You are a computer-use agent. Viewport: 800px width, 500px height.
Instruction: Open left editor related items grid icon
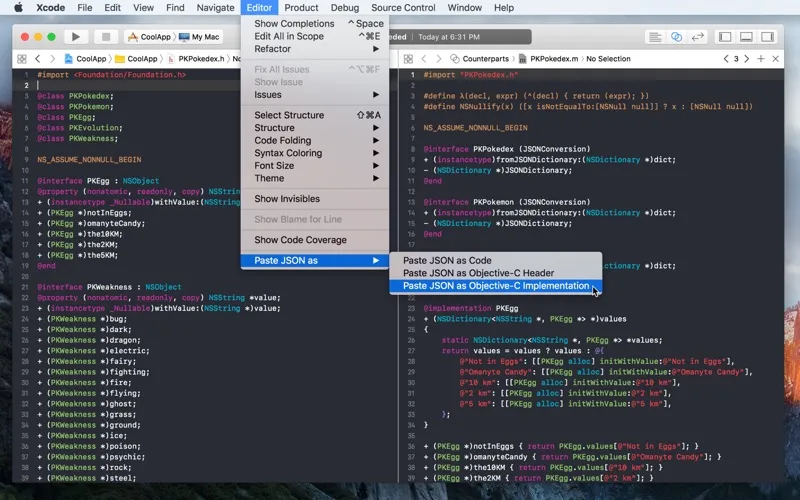(22, 59)
